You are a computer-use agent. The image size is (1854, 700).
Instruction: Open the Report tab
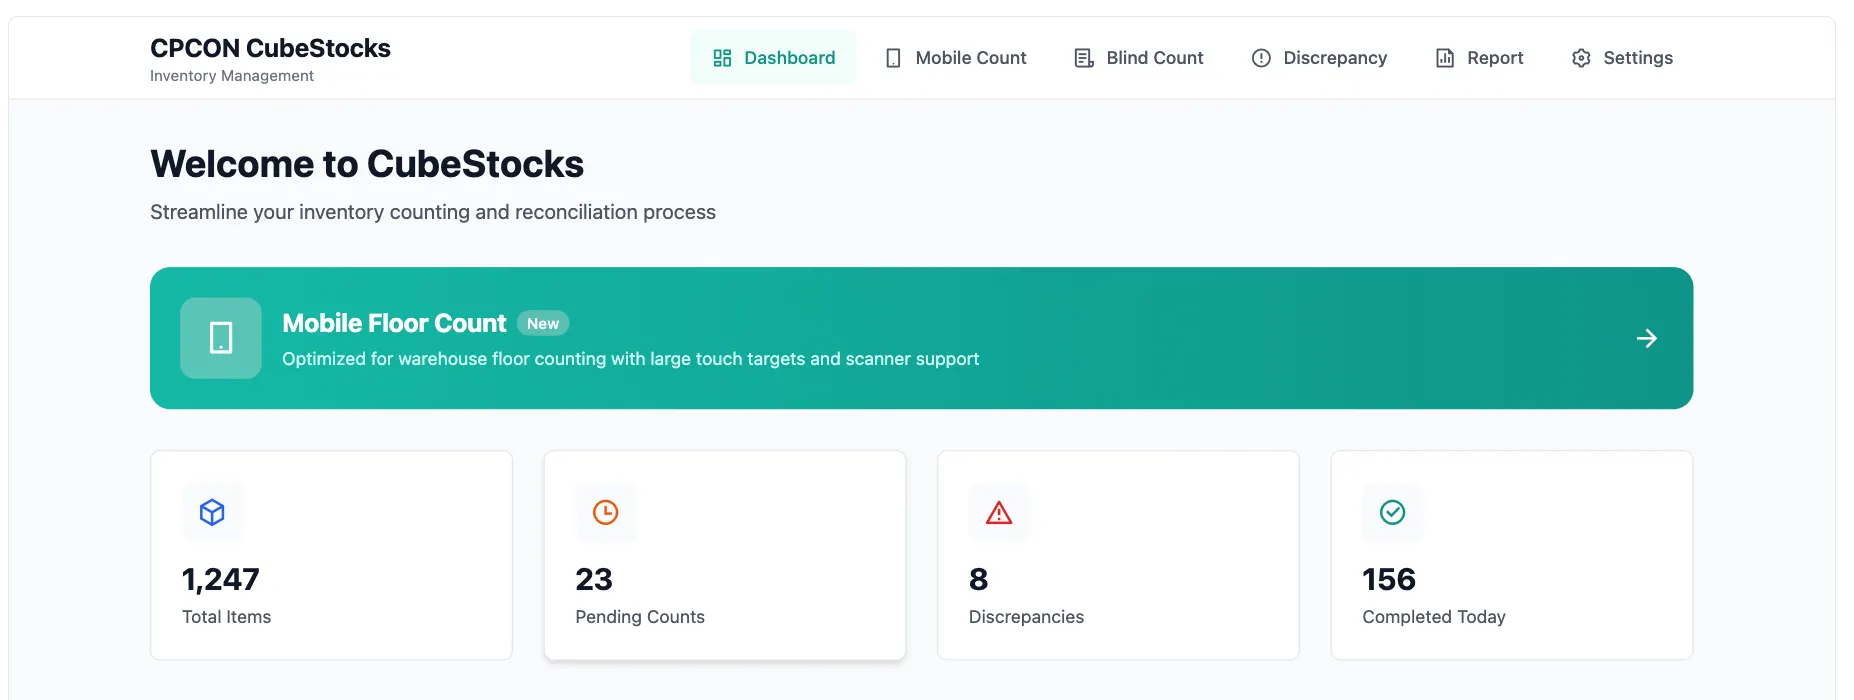pyautogui.click(x=1494, y=58)
